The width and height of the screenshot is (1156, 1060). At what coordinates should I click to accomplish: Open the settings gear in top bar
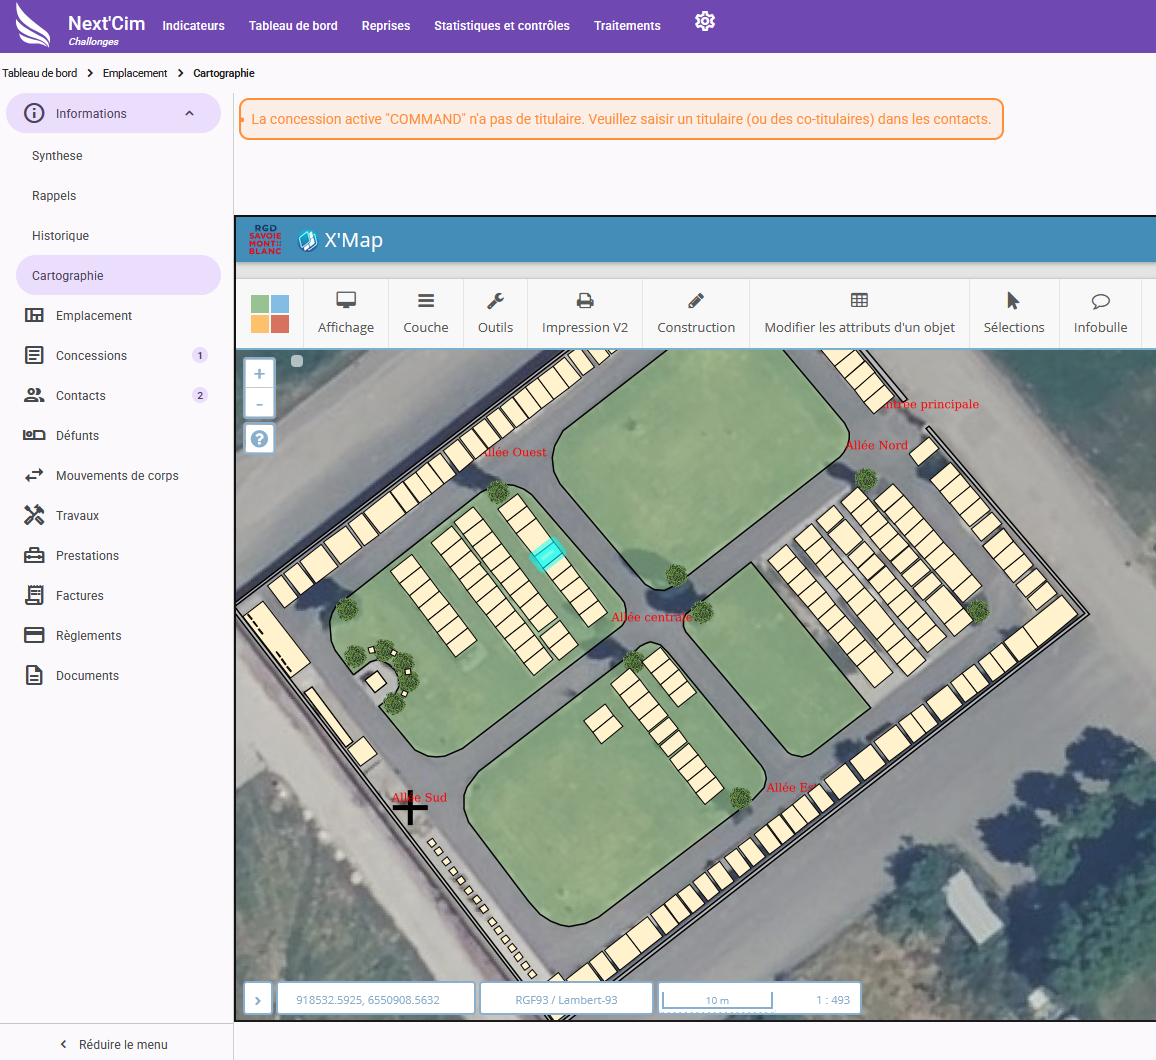(705, 22)
